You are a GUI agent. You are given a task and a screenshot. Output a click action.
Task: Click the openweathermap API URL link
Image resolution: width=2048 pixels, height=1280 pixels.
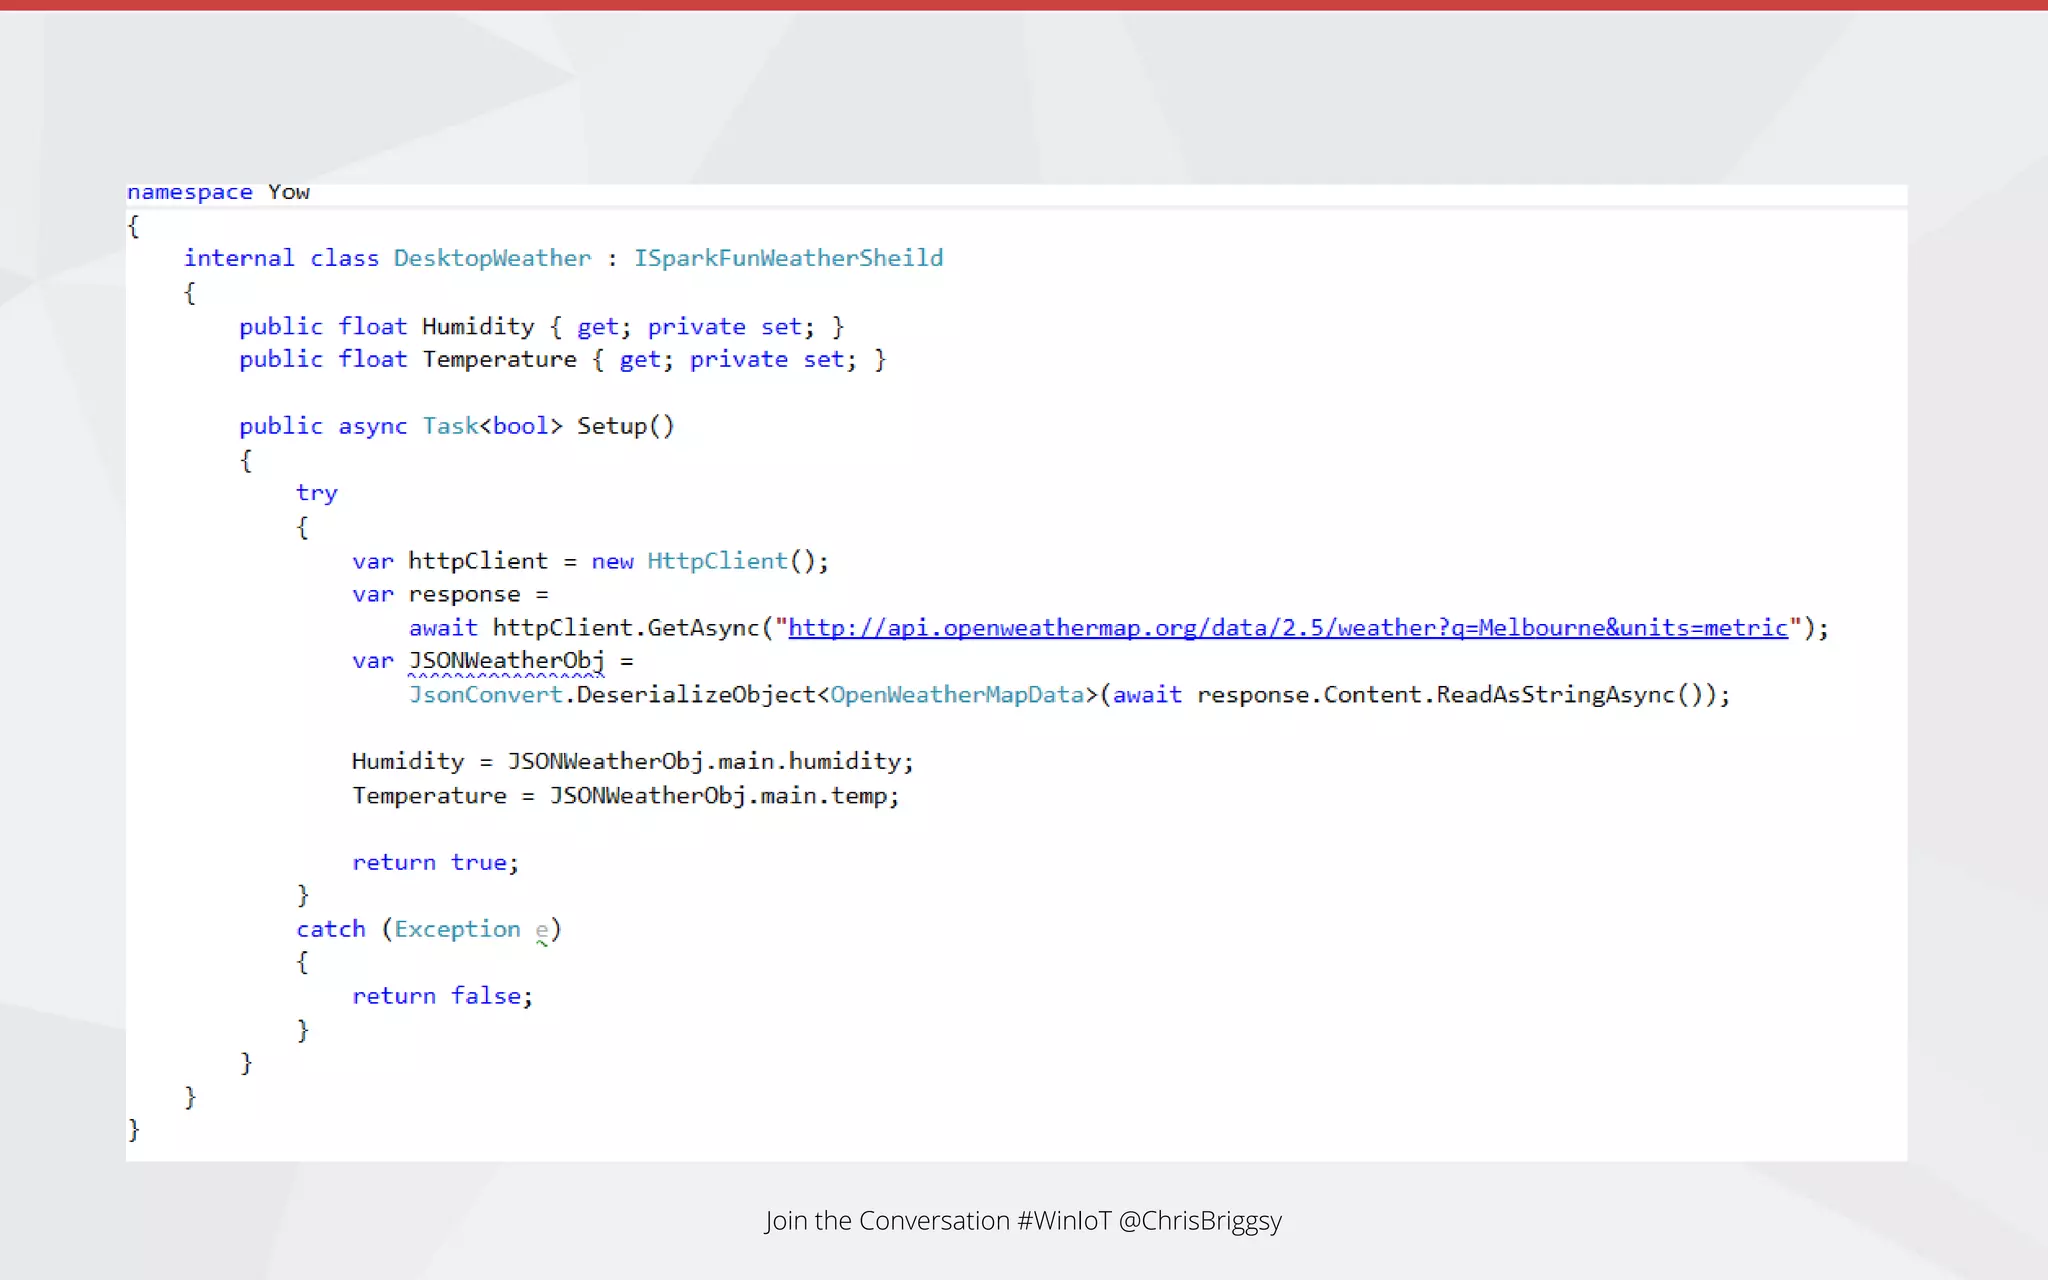tap(1287, 628)
